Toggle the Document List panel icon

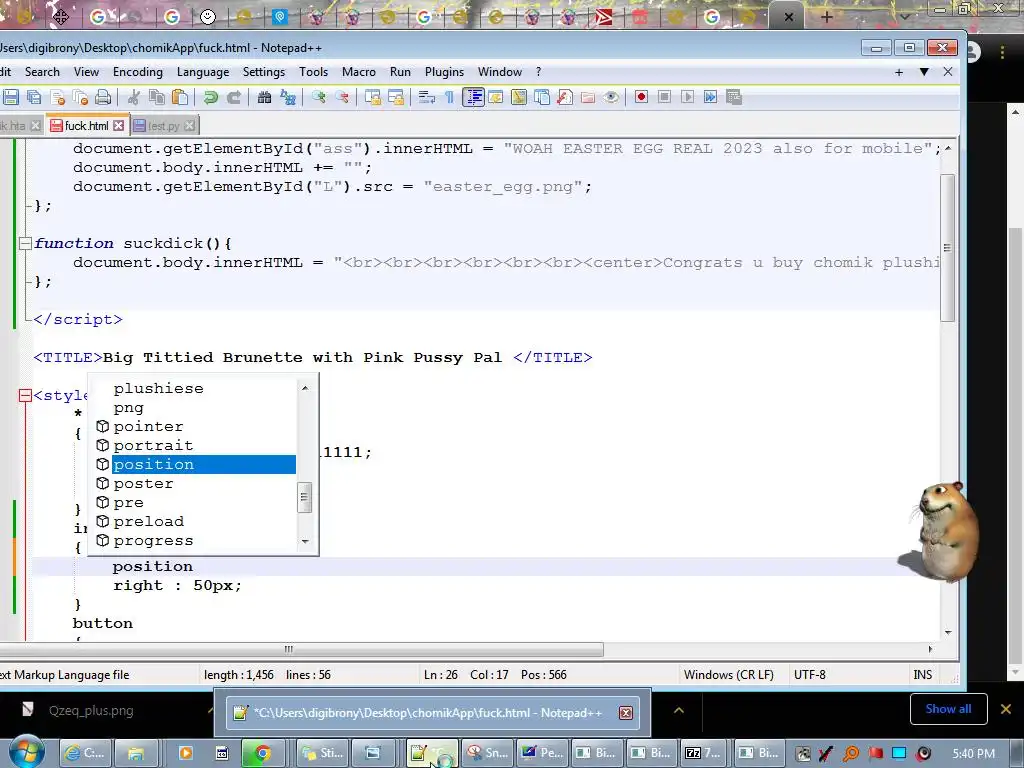point(542,97)
